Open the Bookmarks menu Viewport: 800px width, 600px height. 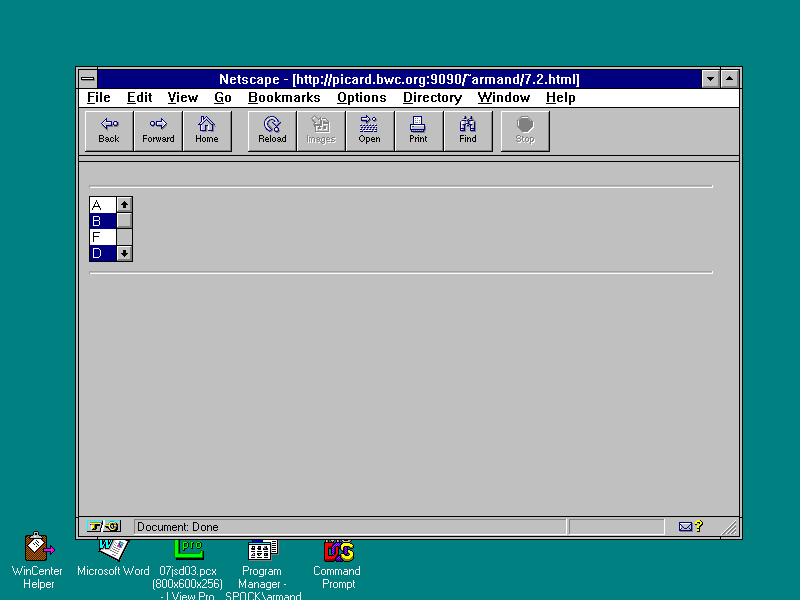[x=284, y=98]
